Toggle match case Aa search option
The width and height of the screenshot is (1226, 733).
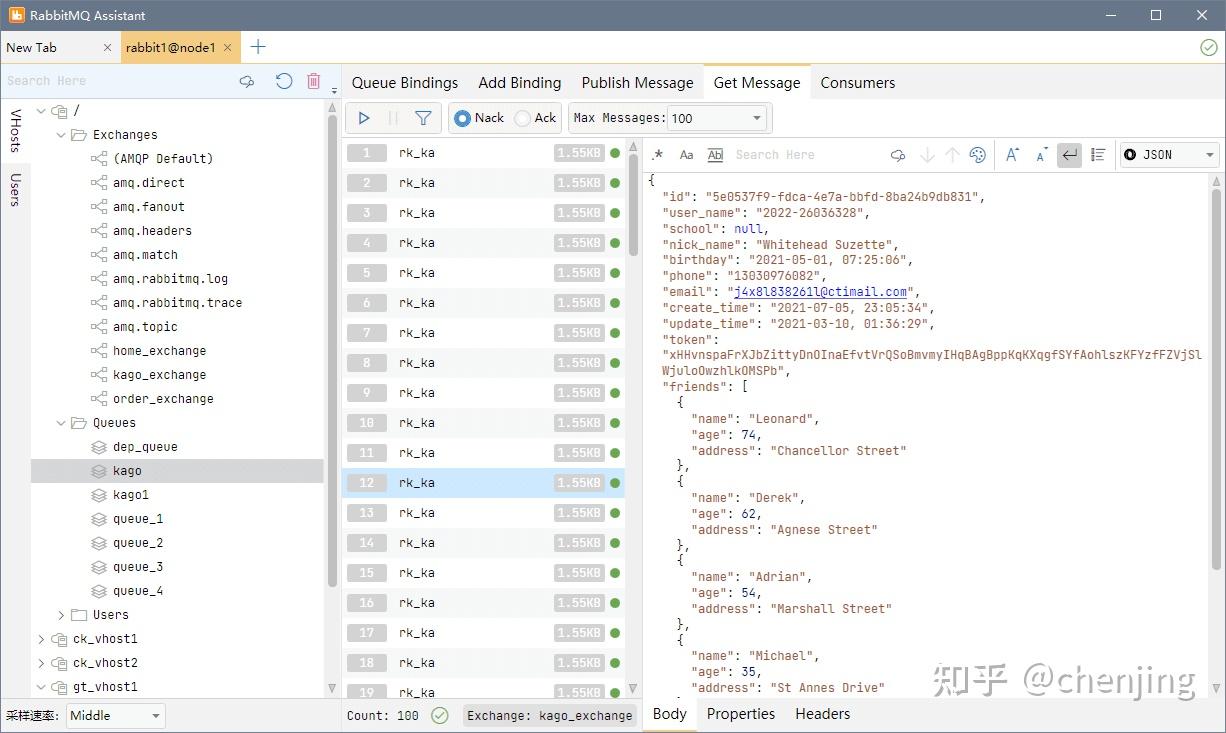coord(686,155)
